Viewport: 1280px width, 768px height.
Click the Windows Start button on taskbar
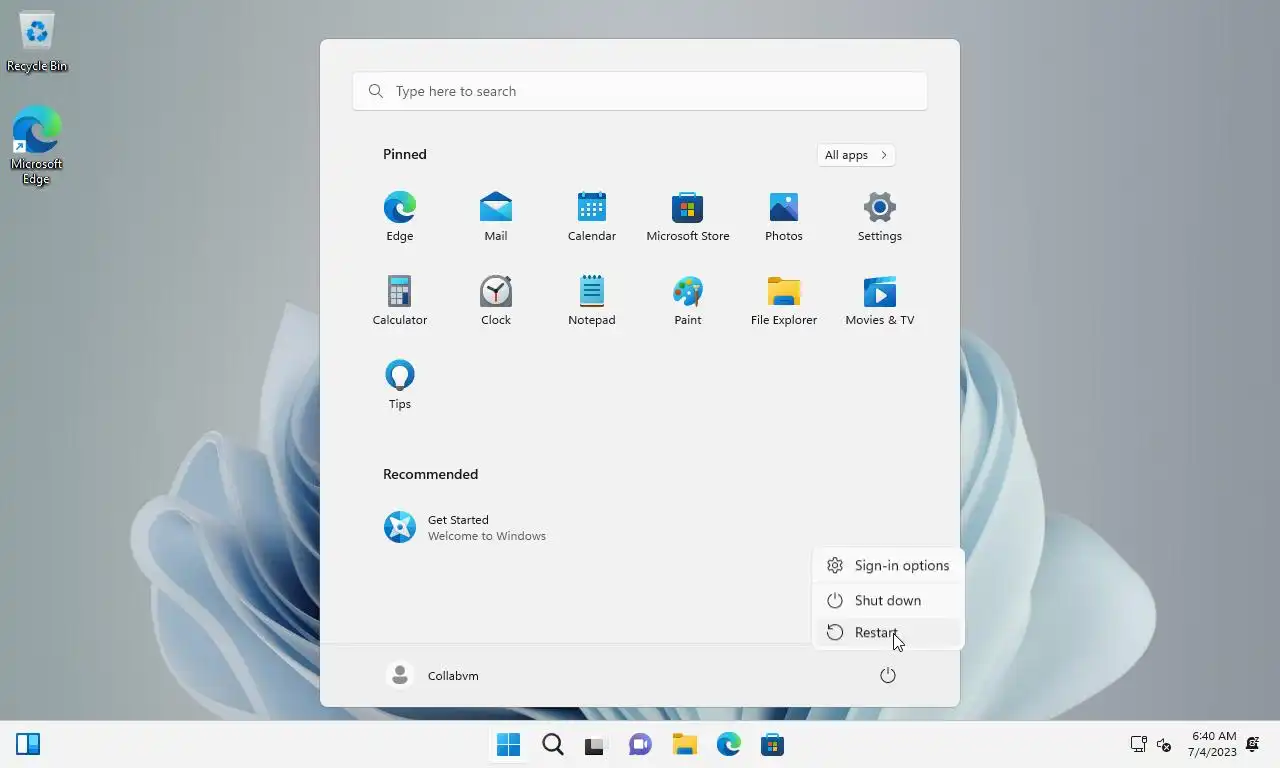(x=509, y=745)
